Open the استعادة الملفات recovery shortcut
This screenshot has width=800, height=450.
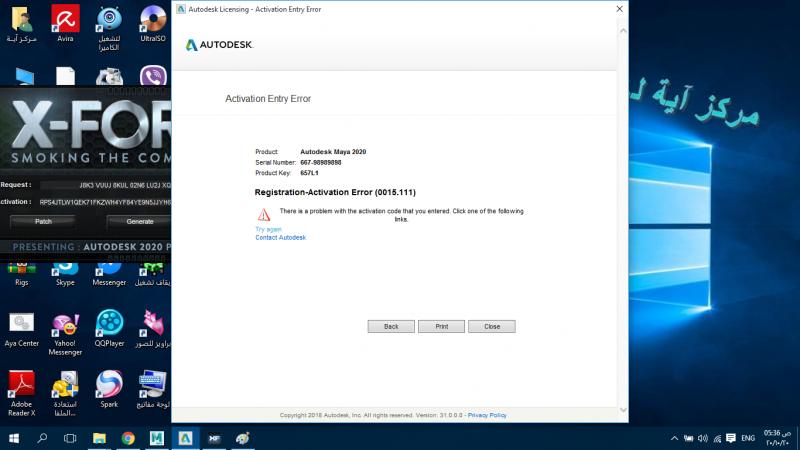coord(65,393)
